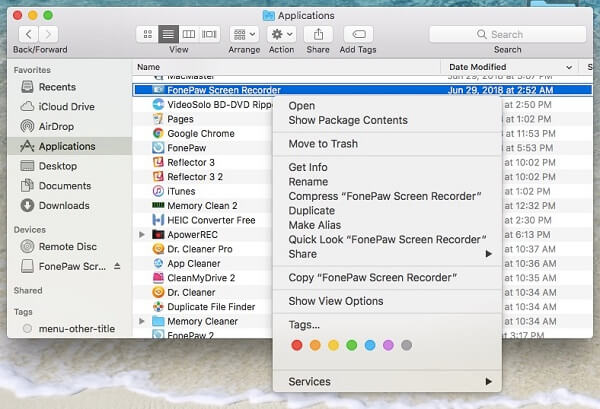
Task: Go back in Finder history
Action: coord(28,34)
